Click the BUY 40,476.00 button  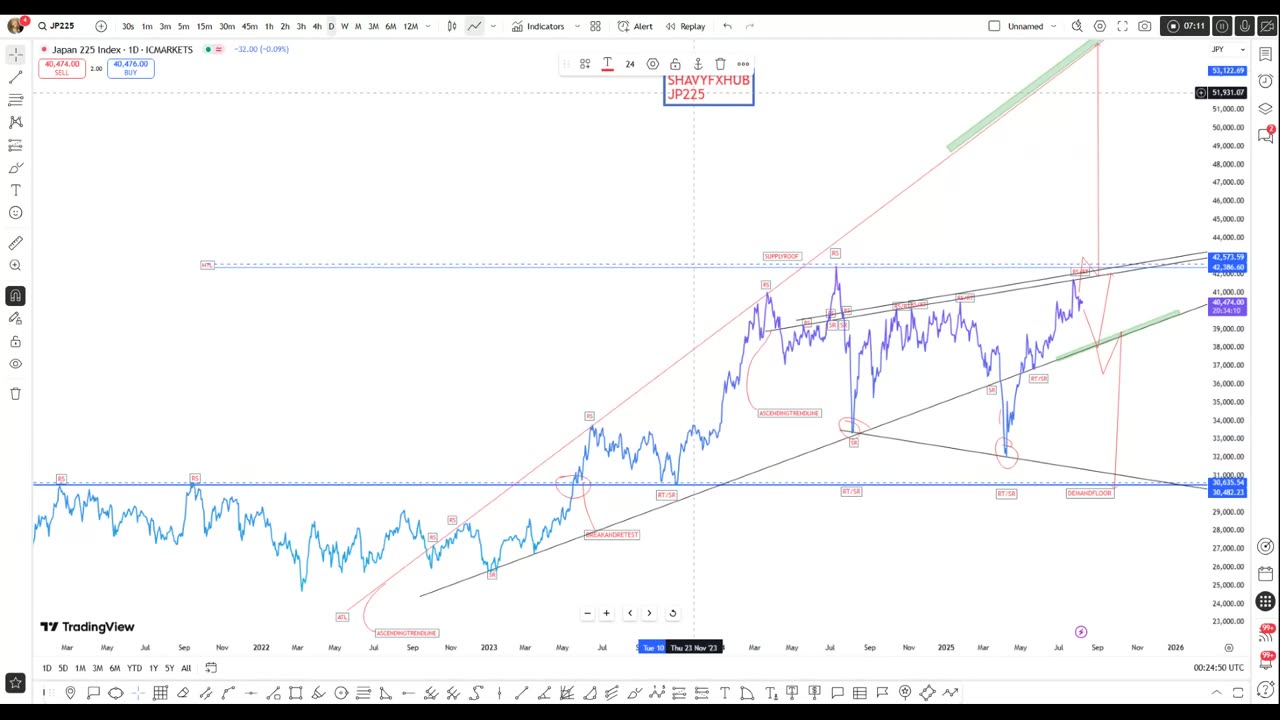(130, 68)
